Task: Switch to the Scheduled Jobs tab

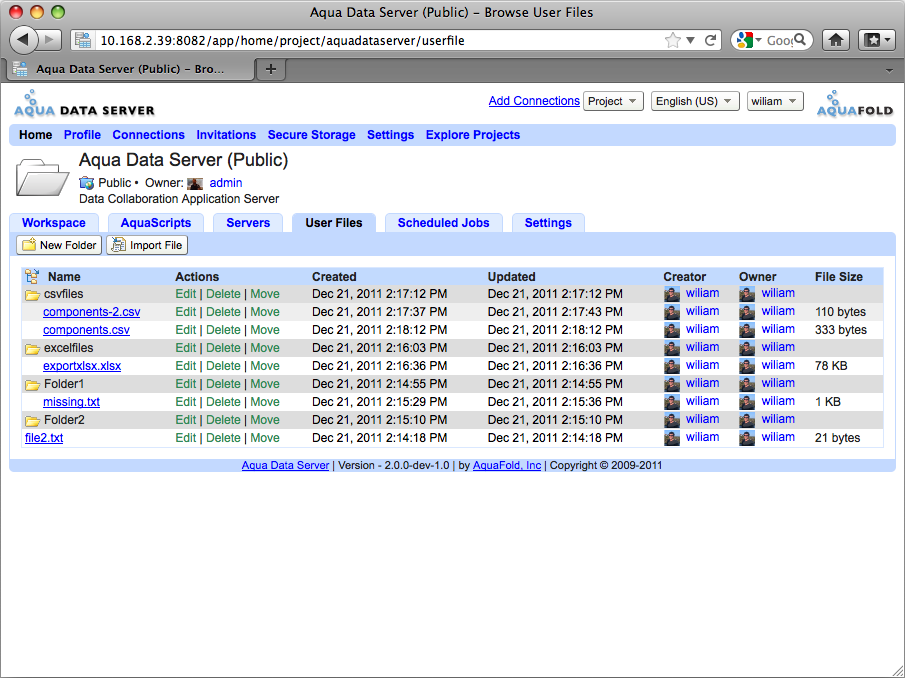Action: point(443,223)
